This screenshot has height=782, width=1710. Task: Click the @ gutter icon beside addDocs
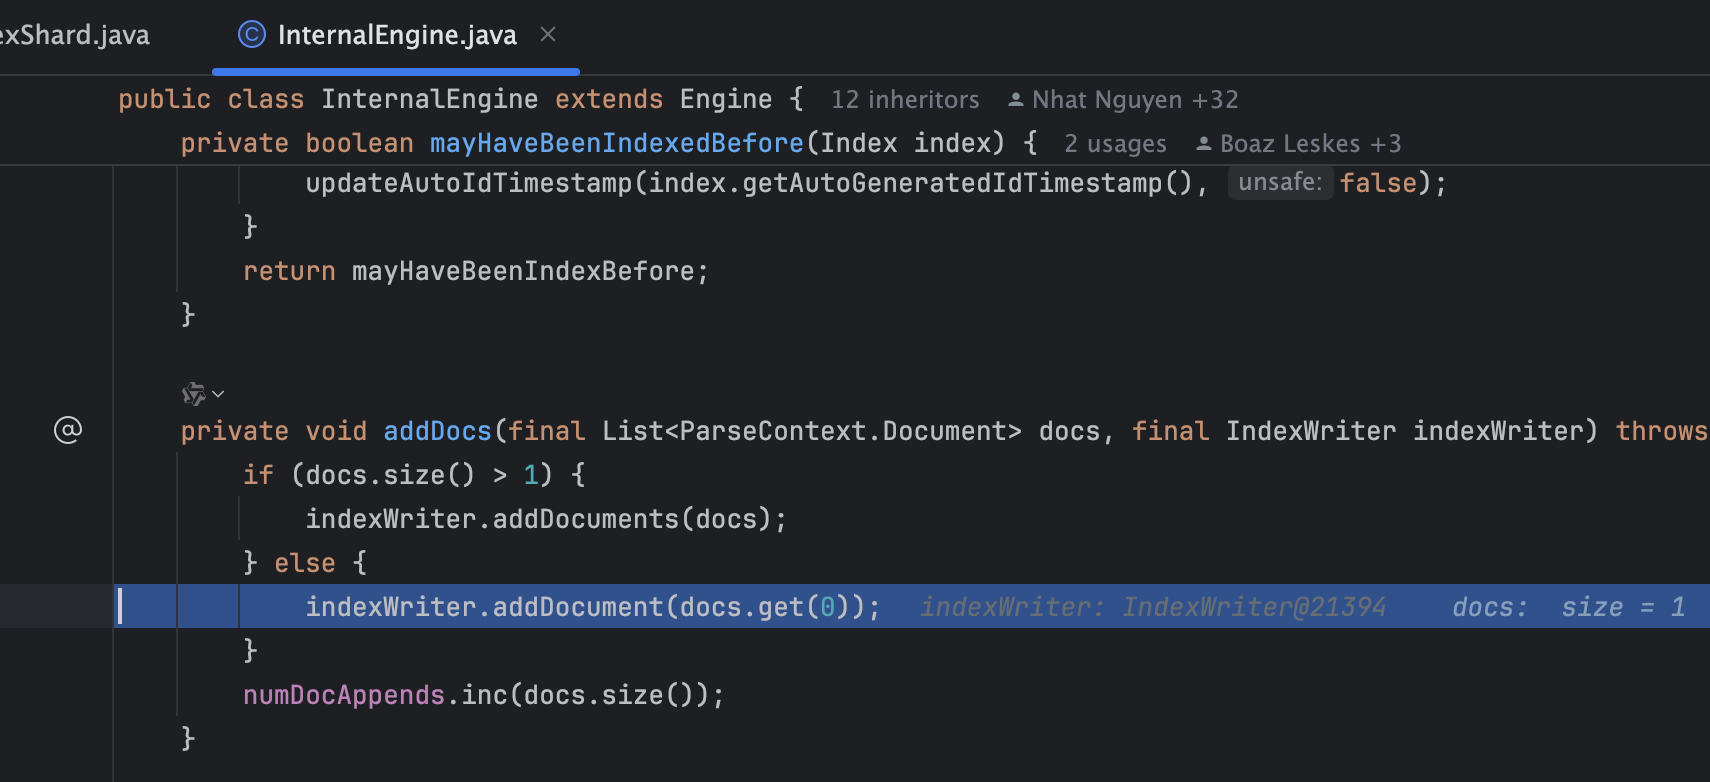[x=68, y=430]
